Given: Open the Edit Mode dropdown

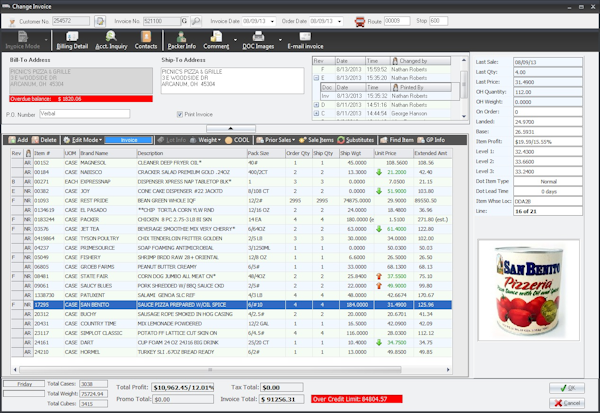Looking at the screenshot, I should click(83, 140).
